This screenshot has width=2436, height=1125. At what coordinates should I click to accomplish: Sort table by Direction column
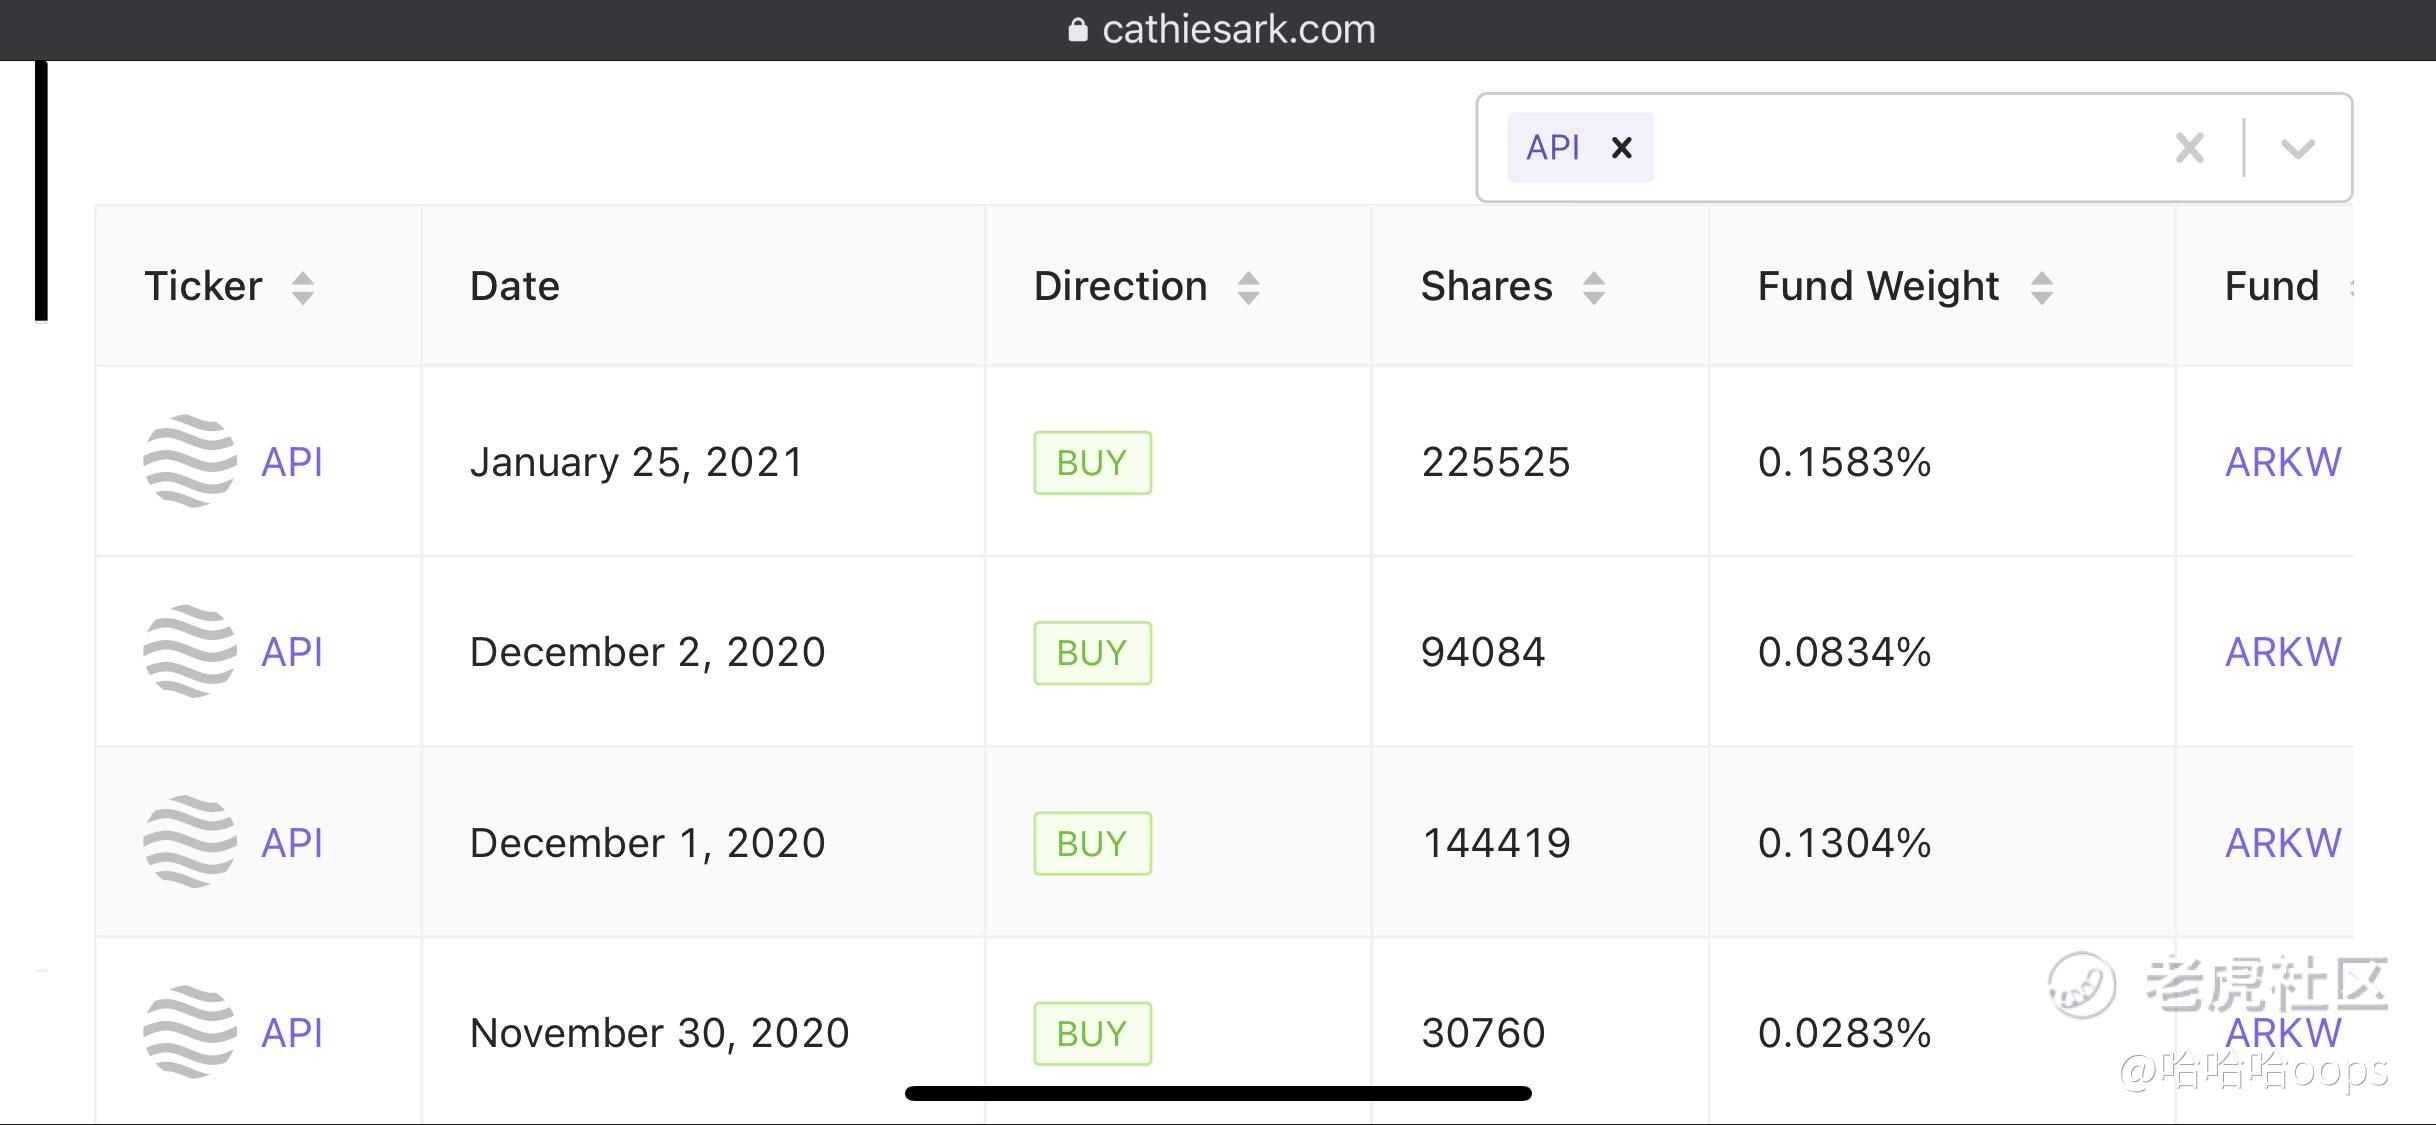[x=1247, y=287]
